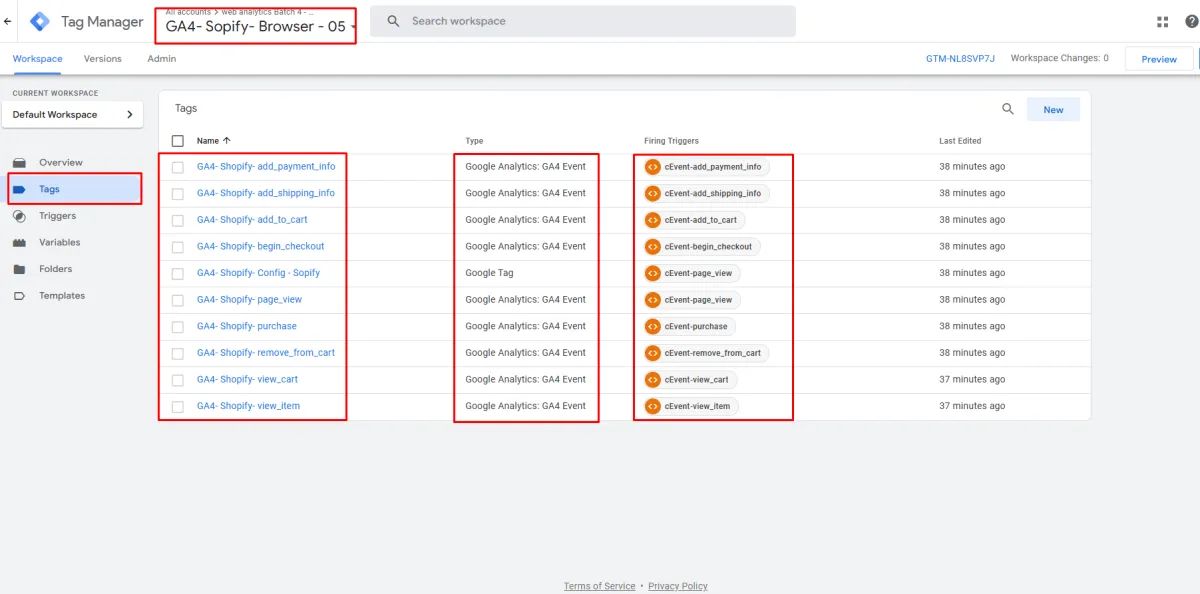Click the Preview button
Image resolution: width=1200 pixels, height=594 pixels.
pos(1159,59)
